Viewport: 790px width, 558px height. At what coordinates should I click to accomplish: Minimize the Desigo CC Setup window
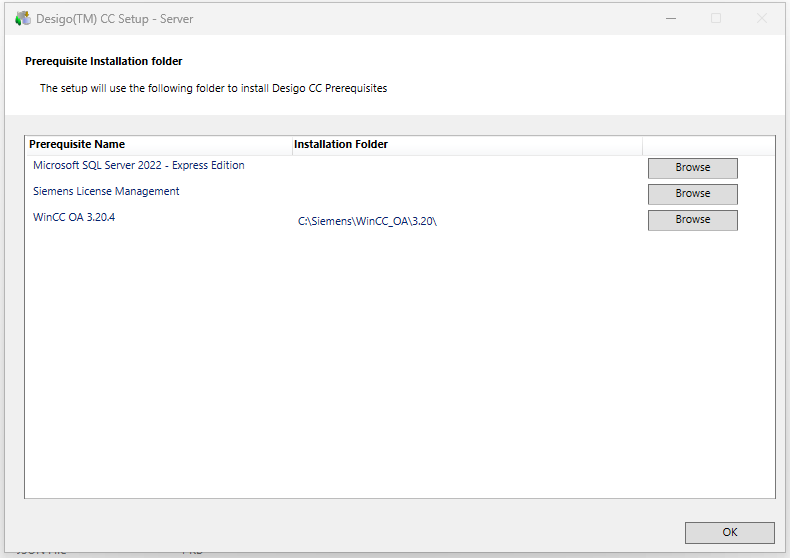(x=669, y=18)
